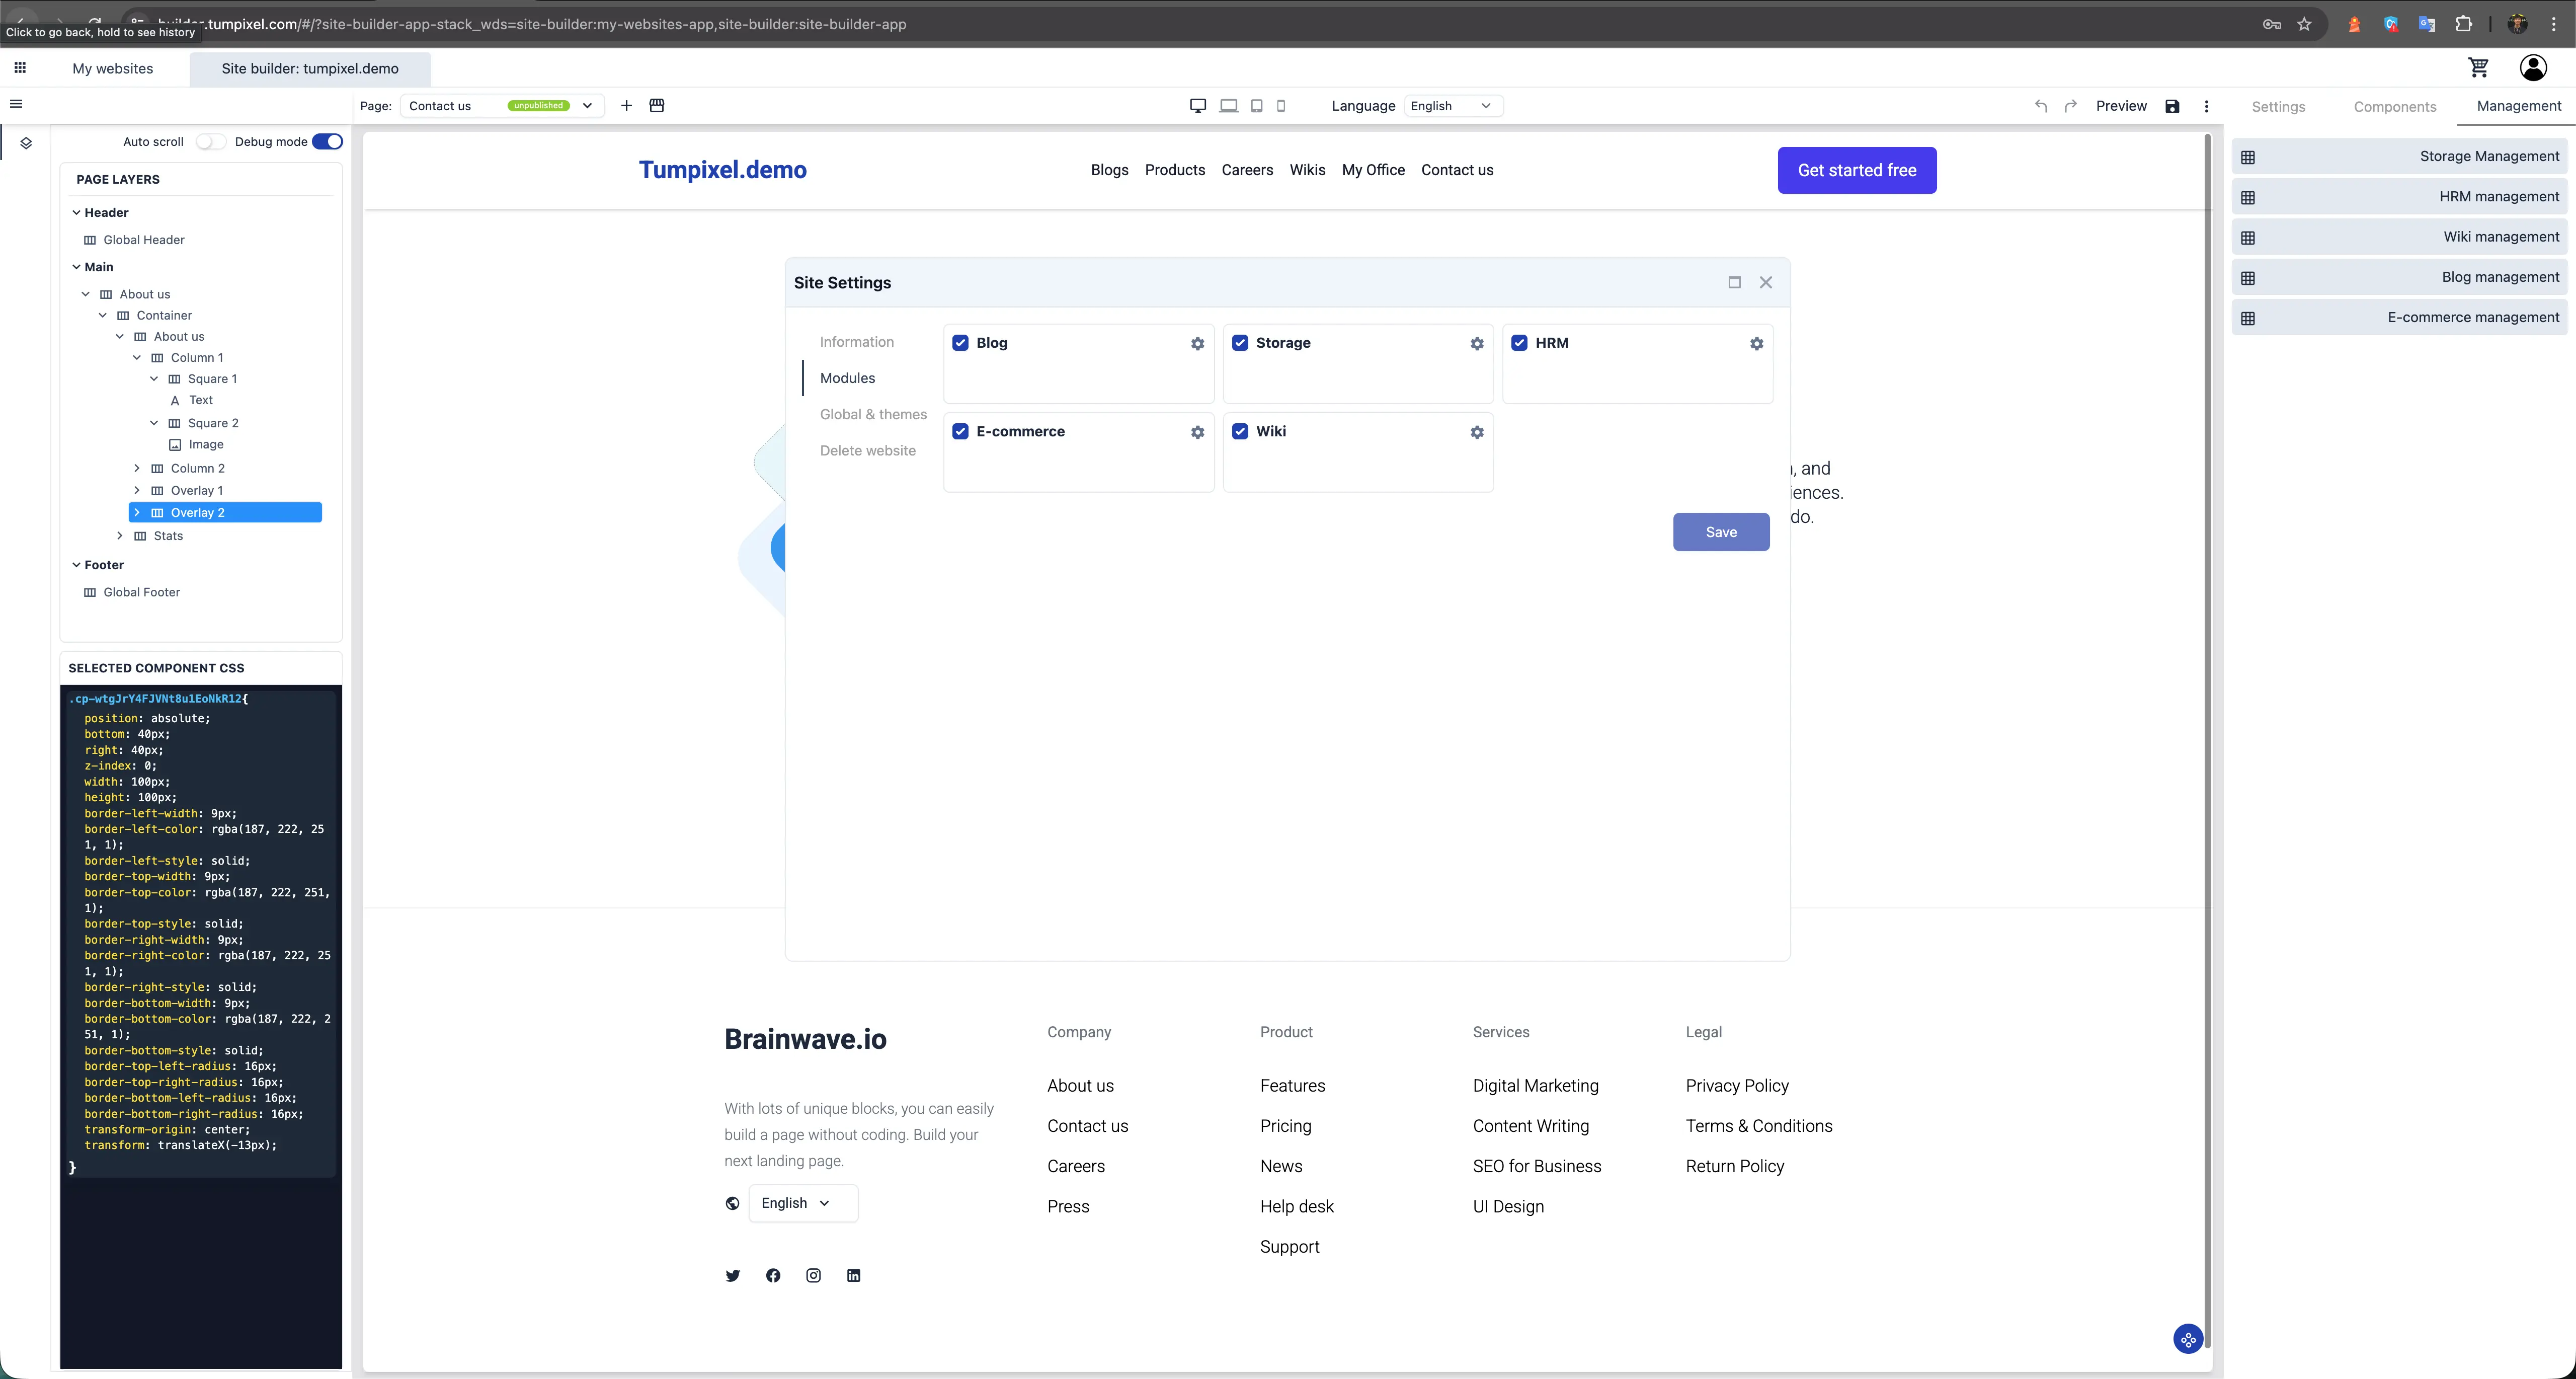2576x1379 pixels.
Task: Open Blog module settings gear
Action: (1197, 343)
